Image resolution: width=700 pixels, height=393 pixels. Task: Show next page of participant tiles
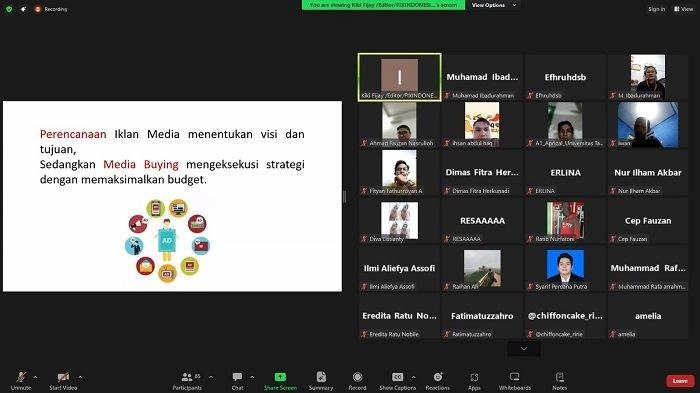pyautogui.click(x=524, y=349)
